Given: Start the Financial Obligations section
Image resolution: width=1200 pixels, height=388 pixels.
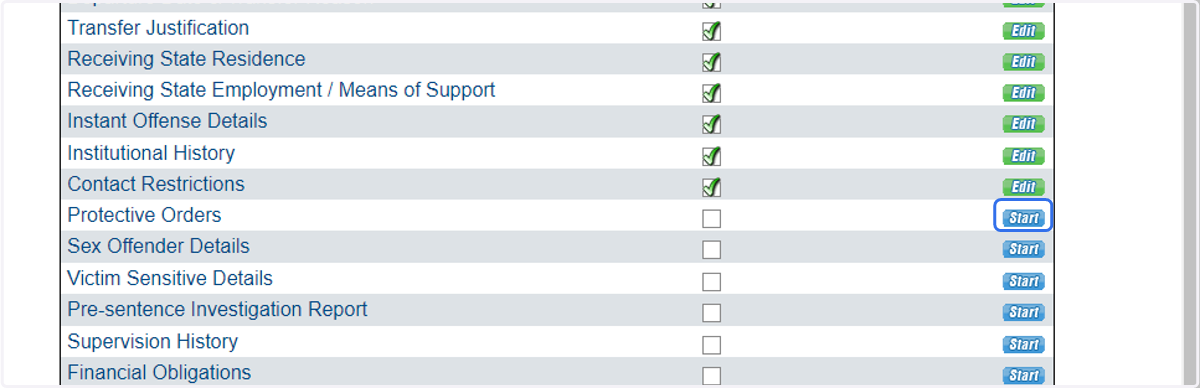Looking at the screenshot, I should tap(1023, 376).
